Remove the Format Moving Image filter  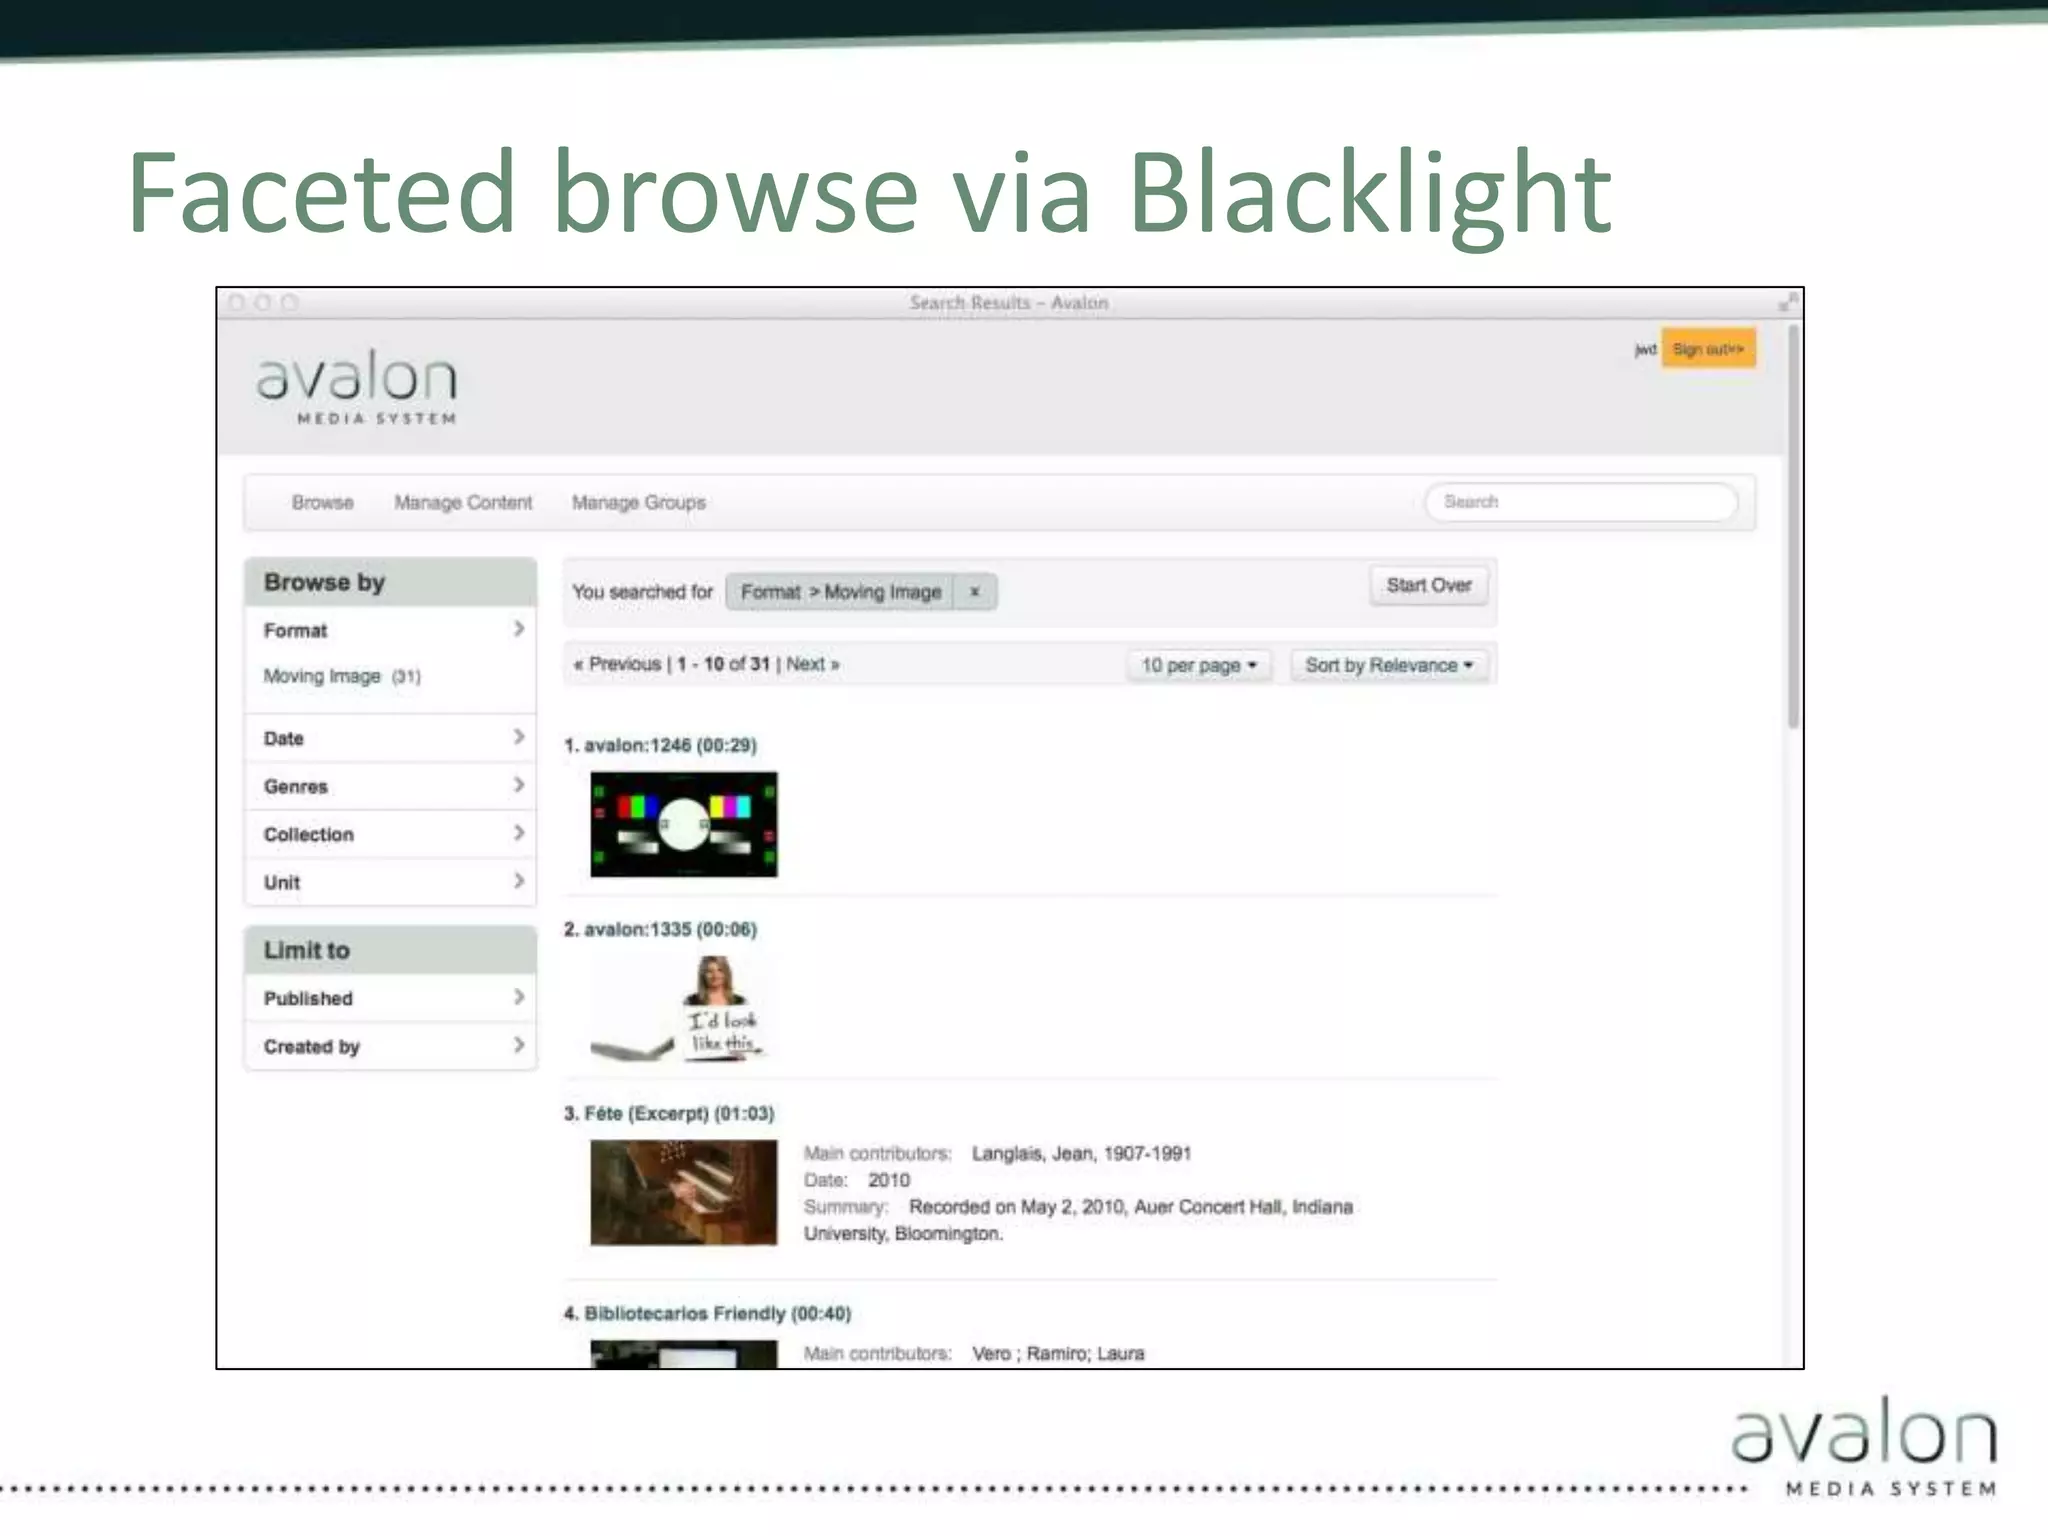[974, 592]
